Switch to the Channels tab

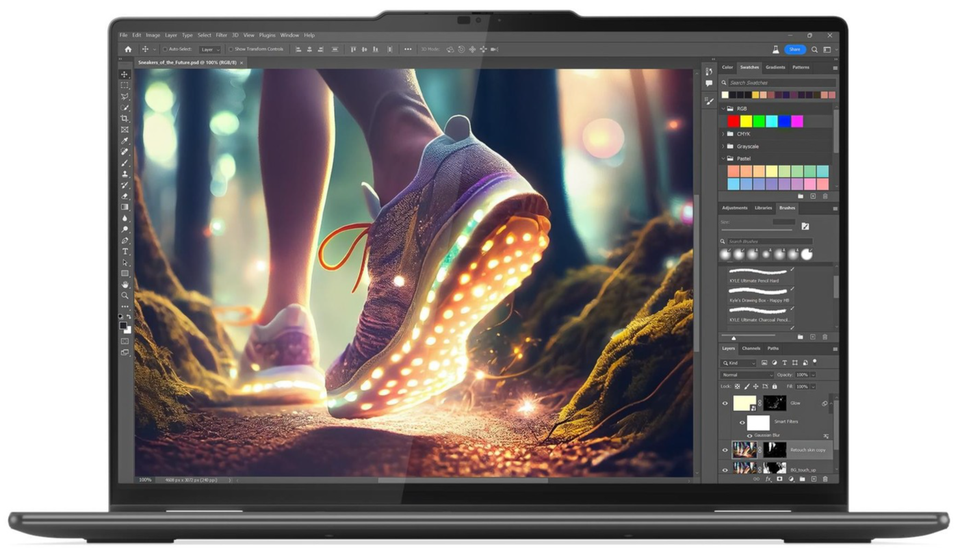coord(751,349)
